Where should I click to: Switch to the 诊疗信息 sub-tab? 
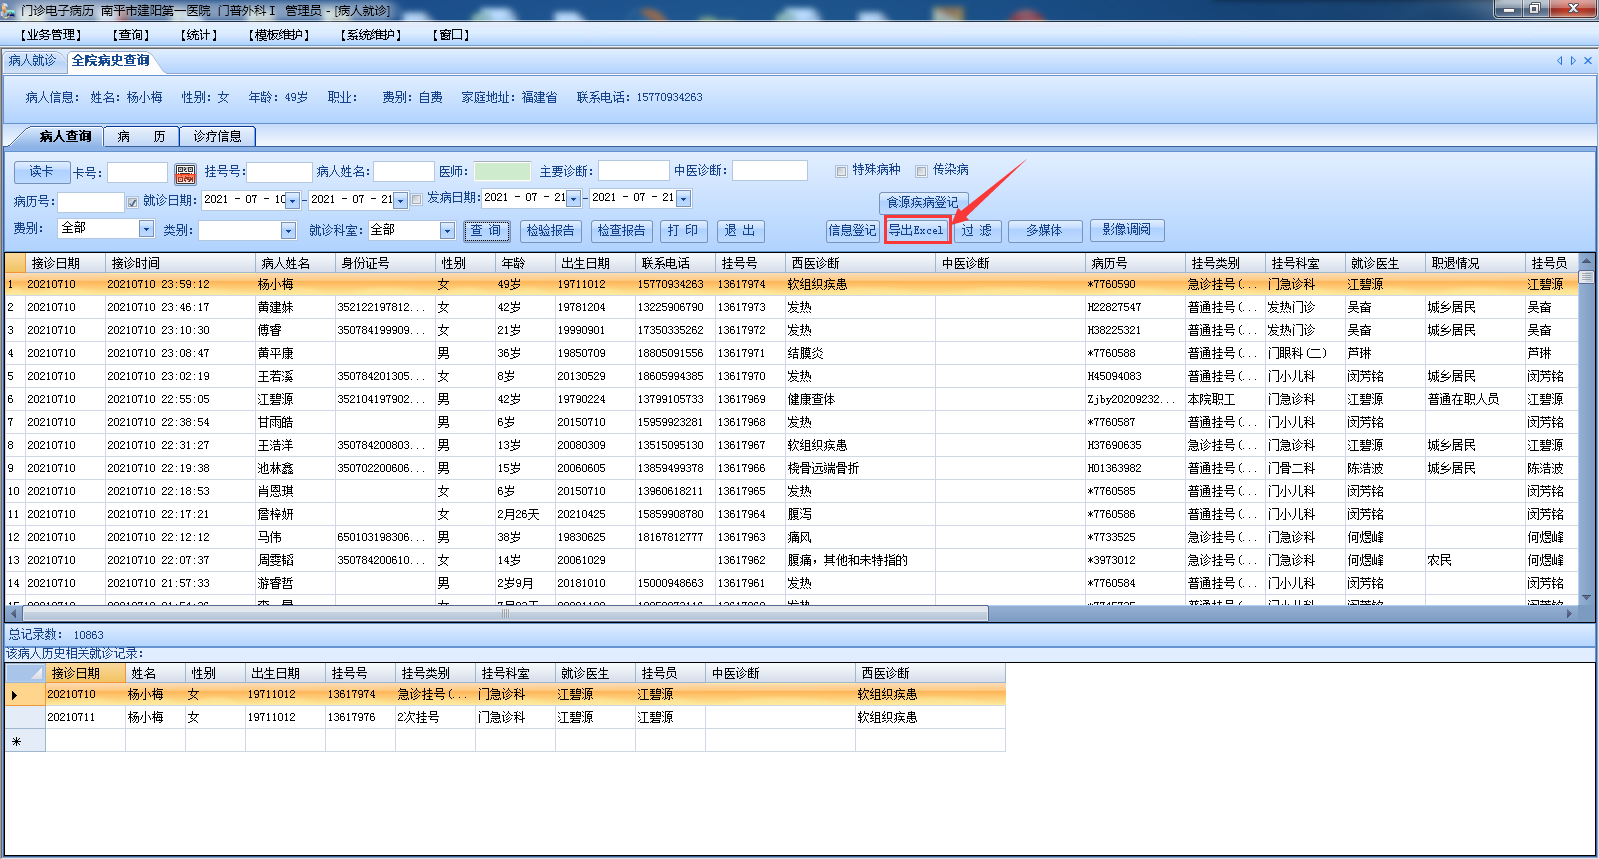[217, 136]
